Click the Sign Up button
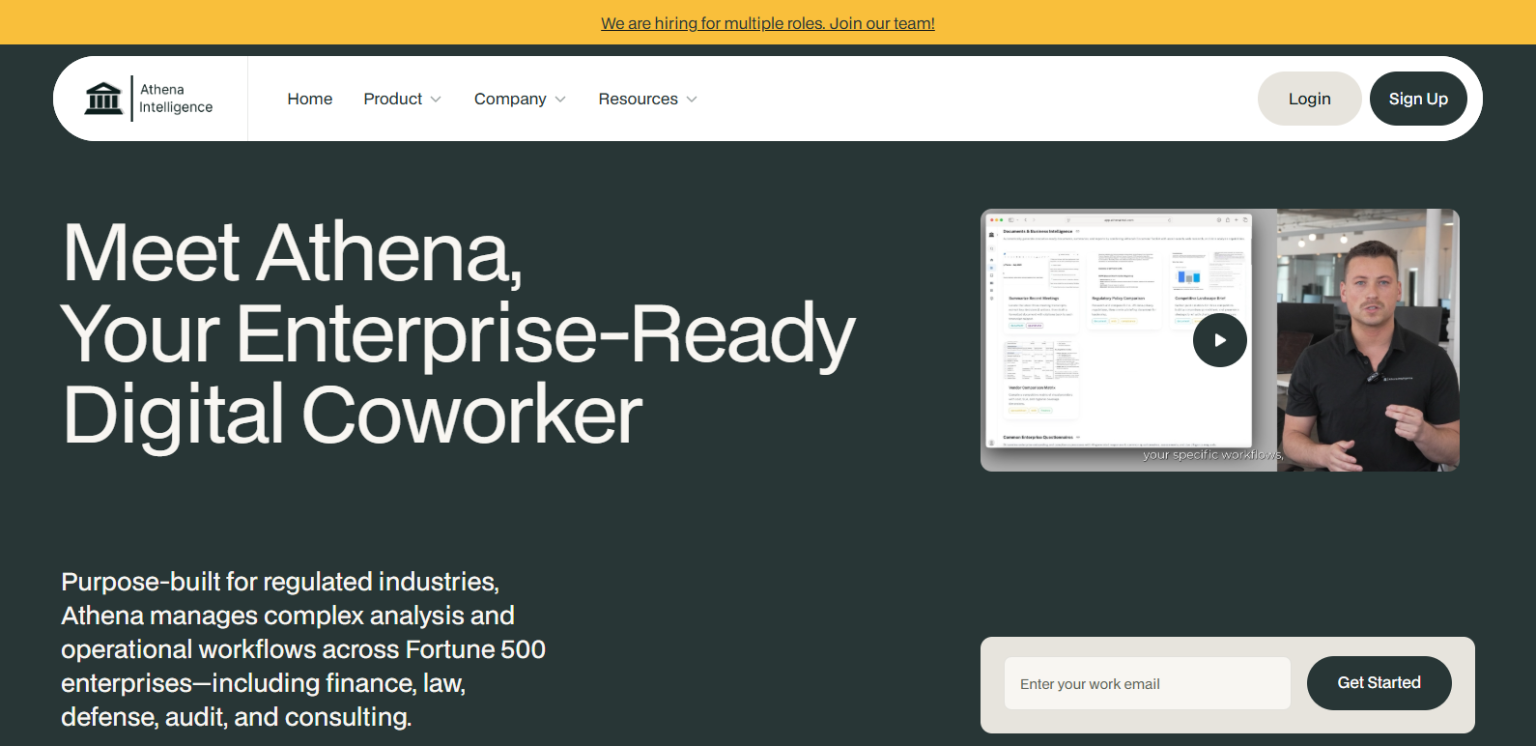The image size is (1536, 746). (x=1418, y=98)
